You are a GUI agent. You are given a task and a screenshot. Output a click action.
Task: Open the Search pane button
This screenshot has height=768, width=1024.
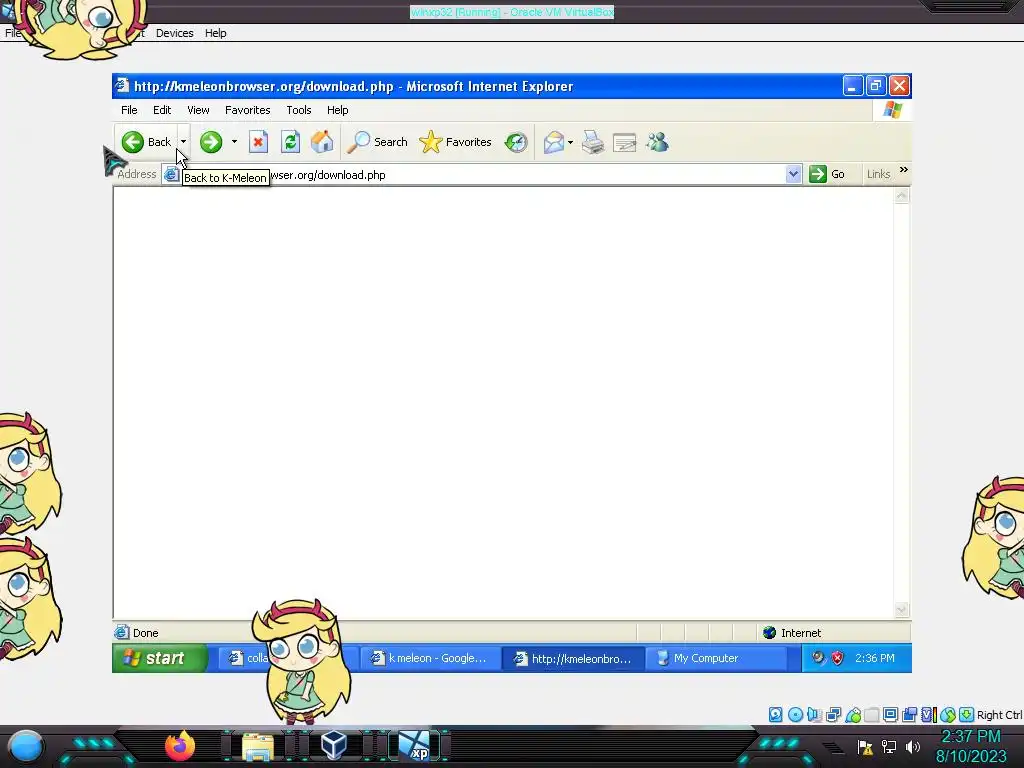pyautogui.click(x=377, y=142)
